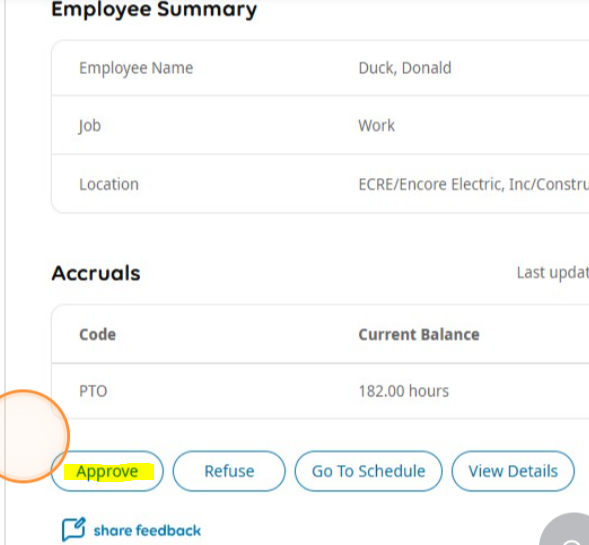Click the Employee Summary heading

154,9
